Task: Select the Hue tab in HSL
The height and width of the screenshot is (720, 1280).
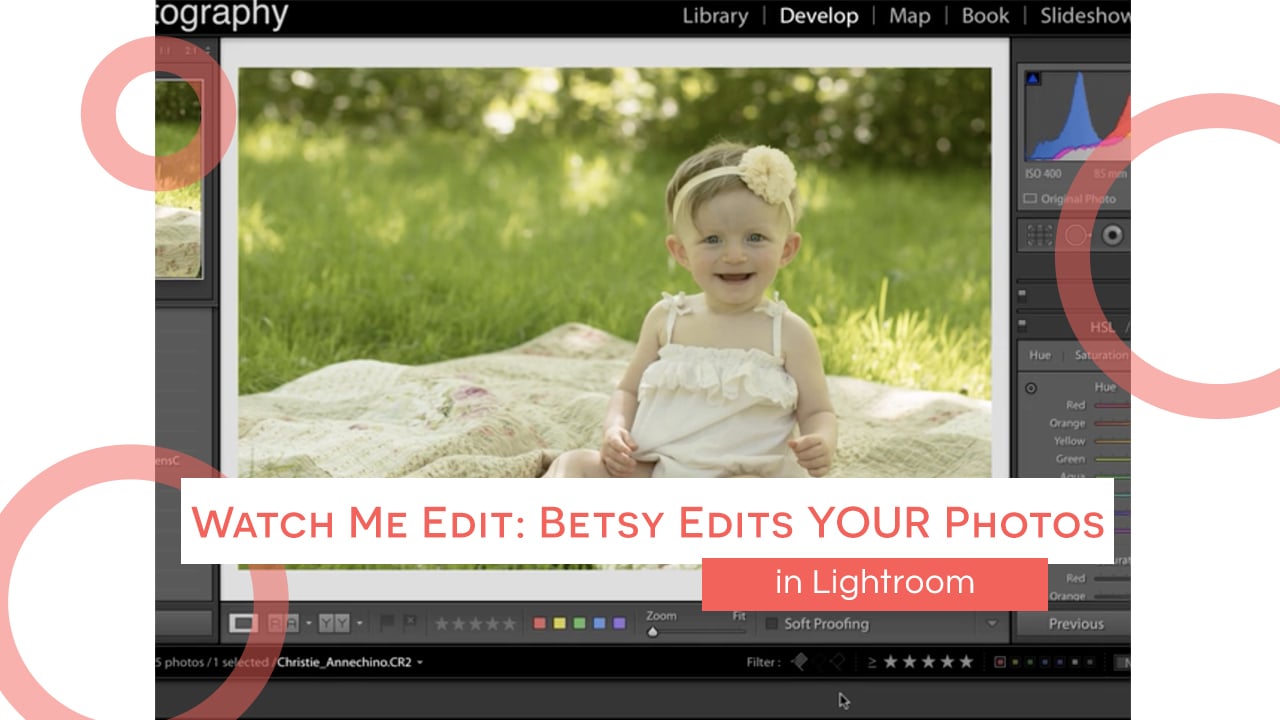Action: click(x=1040, y=355)
